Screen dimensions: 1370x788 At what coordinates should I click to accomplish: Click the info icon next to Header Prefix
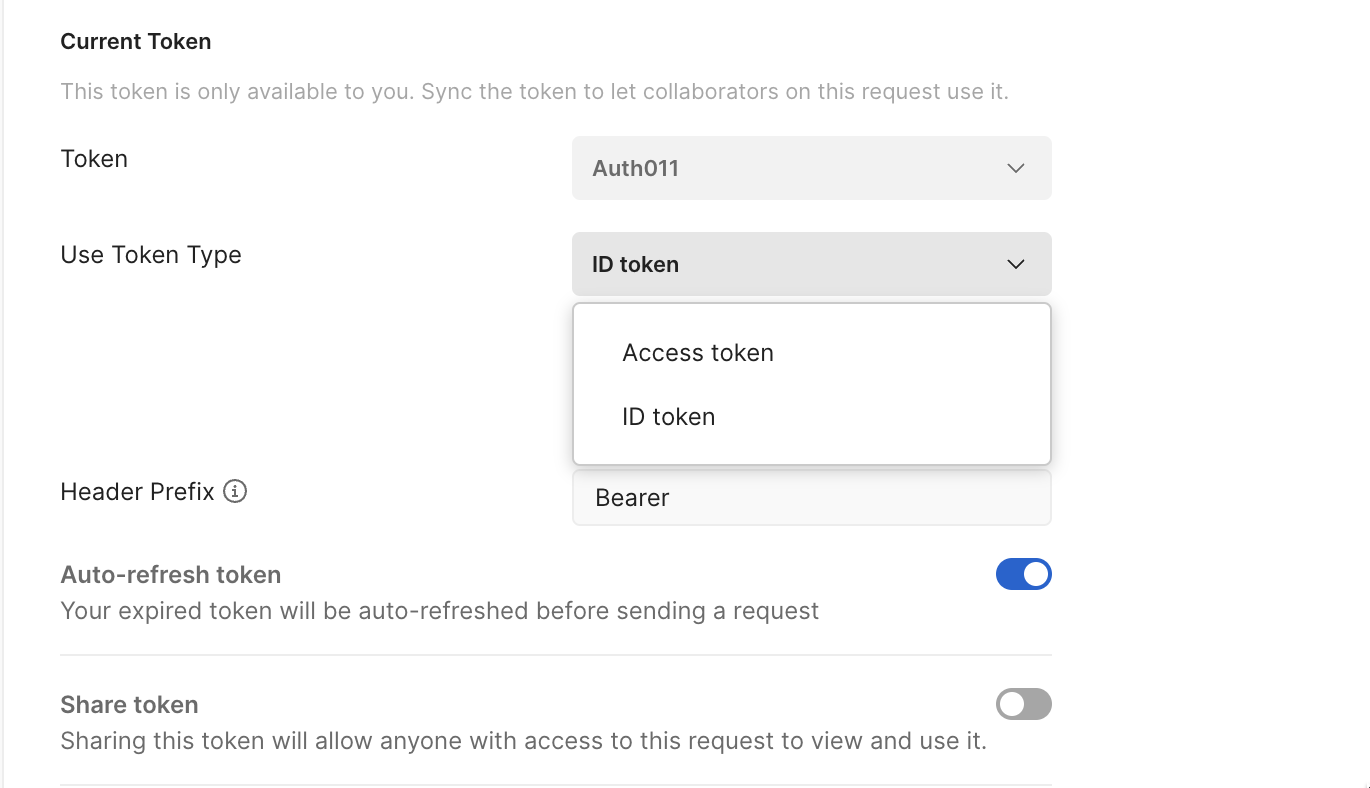point(234,491)
